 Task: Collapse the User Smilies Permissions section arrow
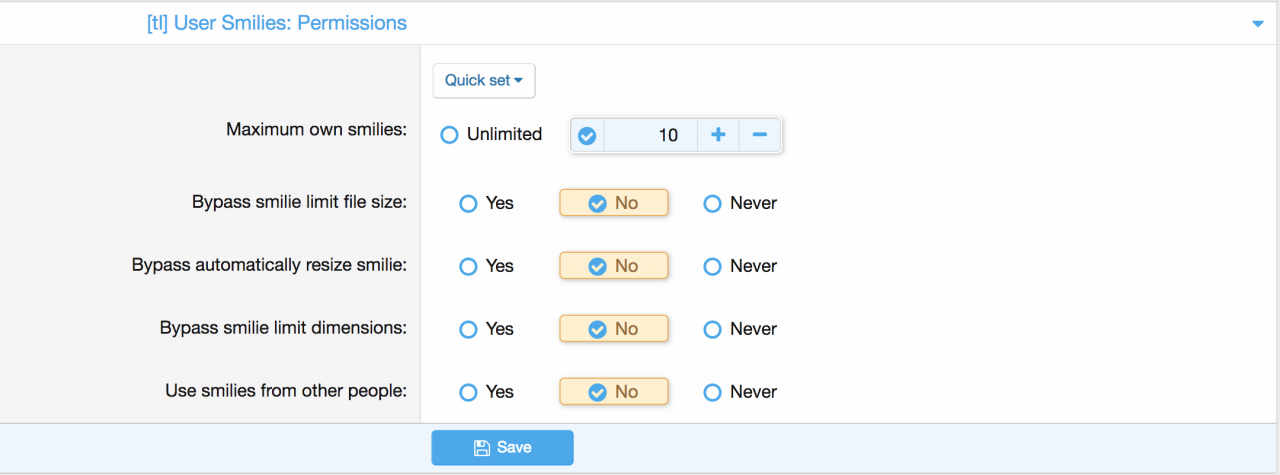pos(1258,24)
